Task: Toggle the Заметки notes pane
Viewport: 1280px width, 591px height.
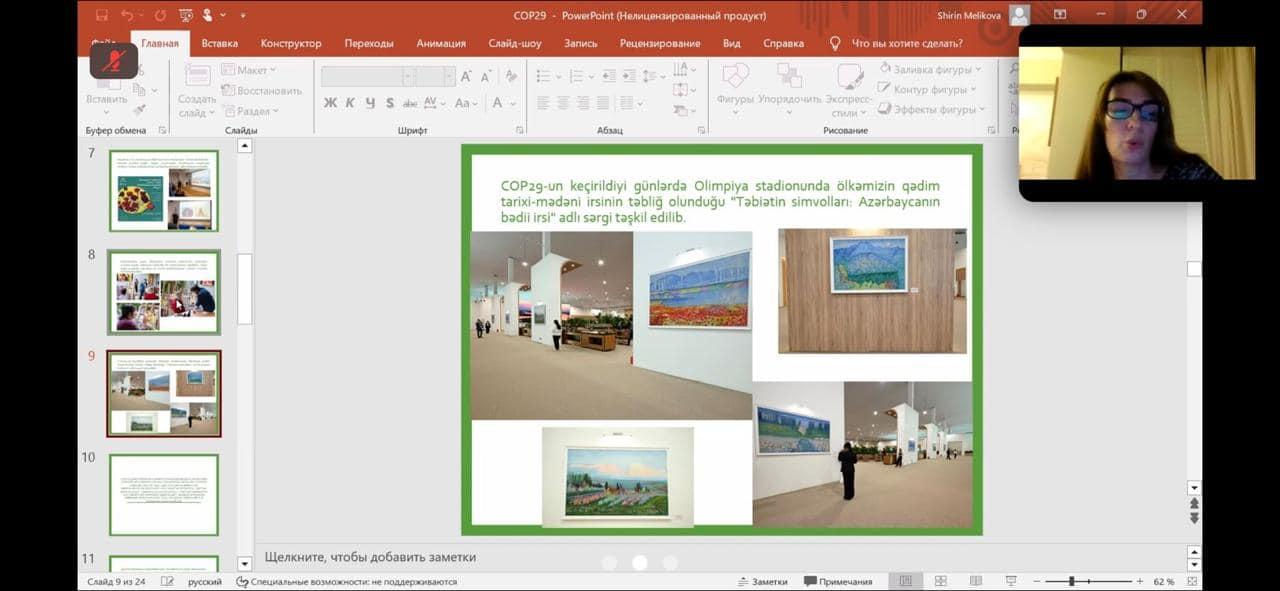Action: [762, 581]
